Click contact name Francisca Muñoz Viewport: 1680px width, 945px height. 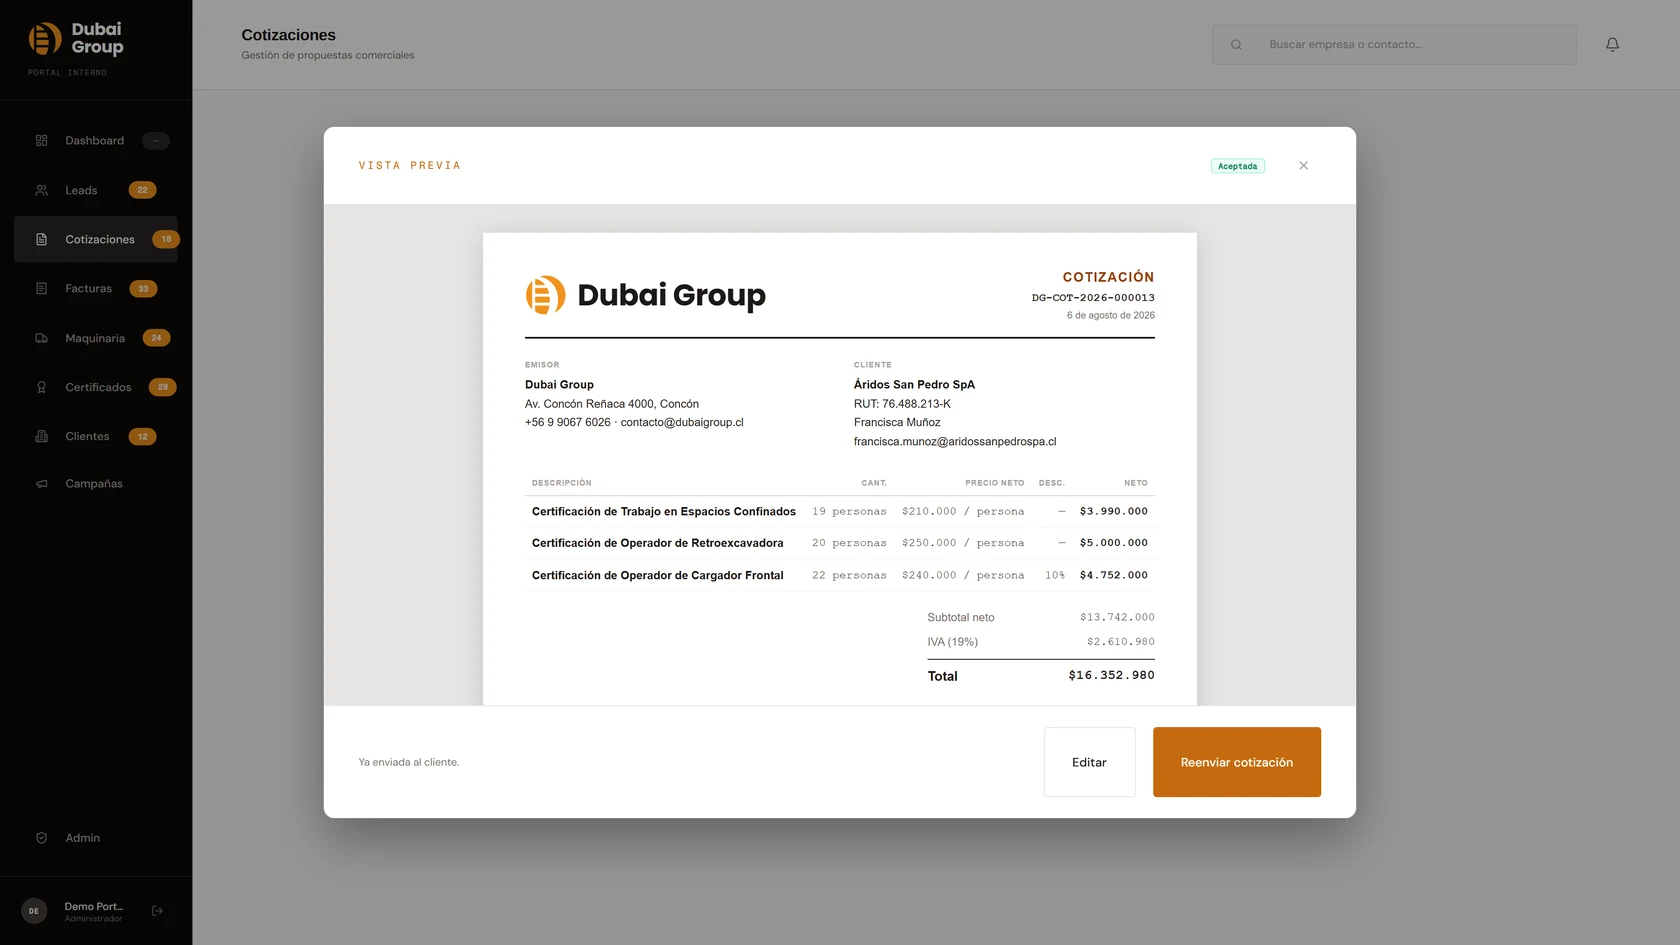(x=897, y=423)
